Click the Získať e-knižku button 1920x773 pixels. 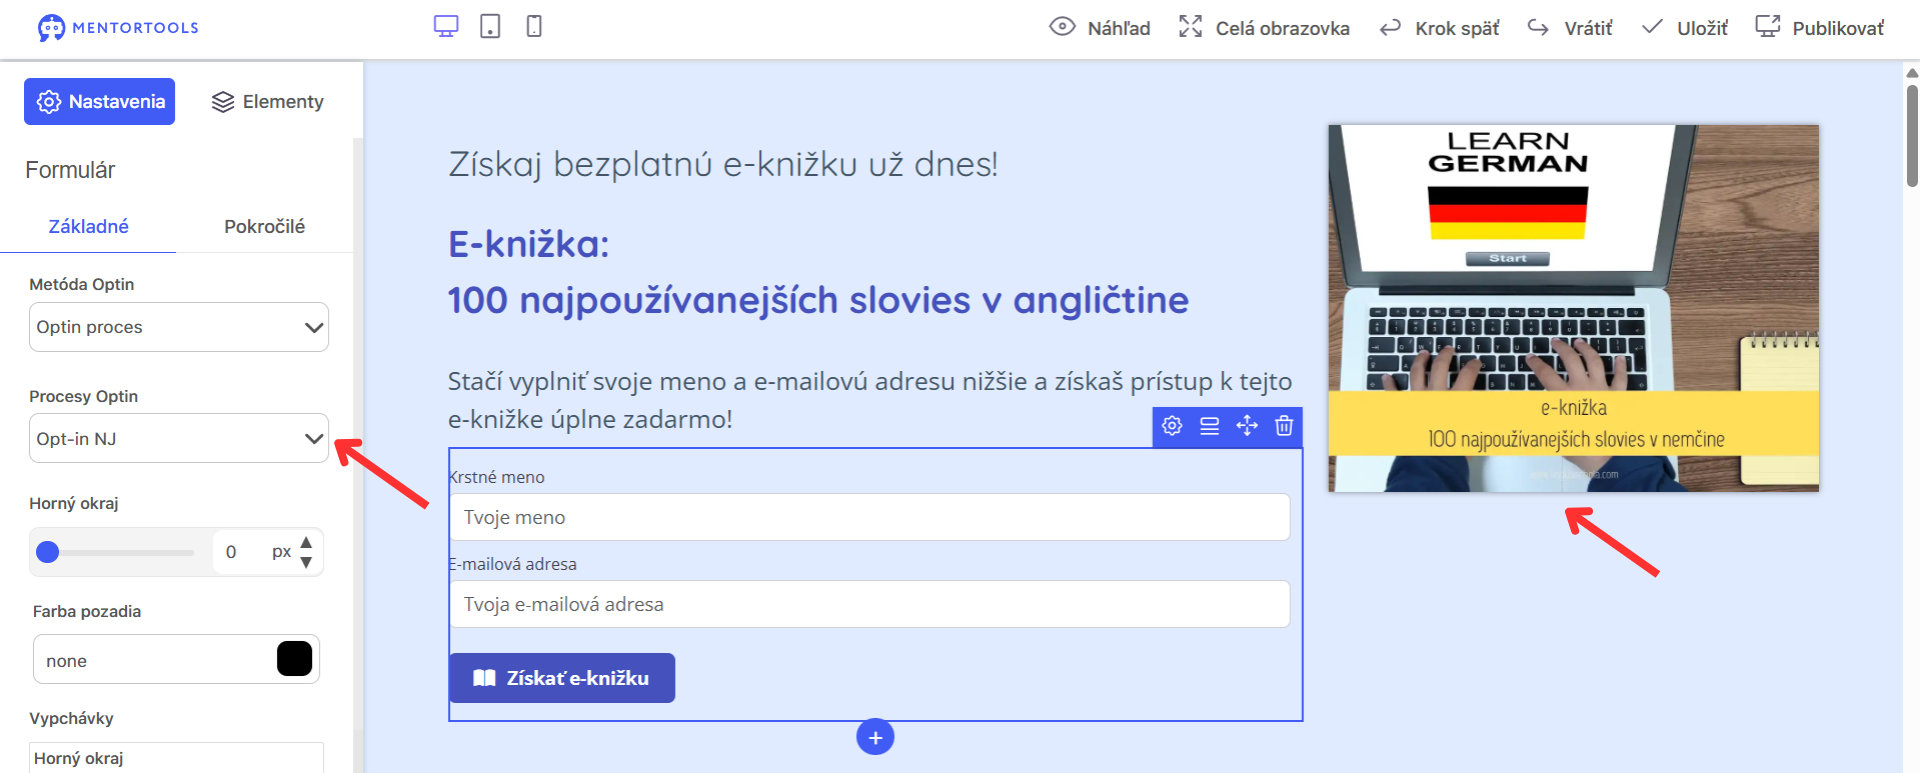[562, 678]
